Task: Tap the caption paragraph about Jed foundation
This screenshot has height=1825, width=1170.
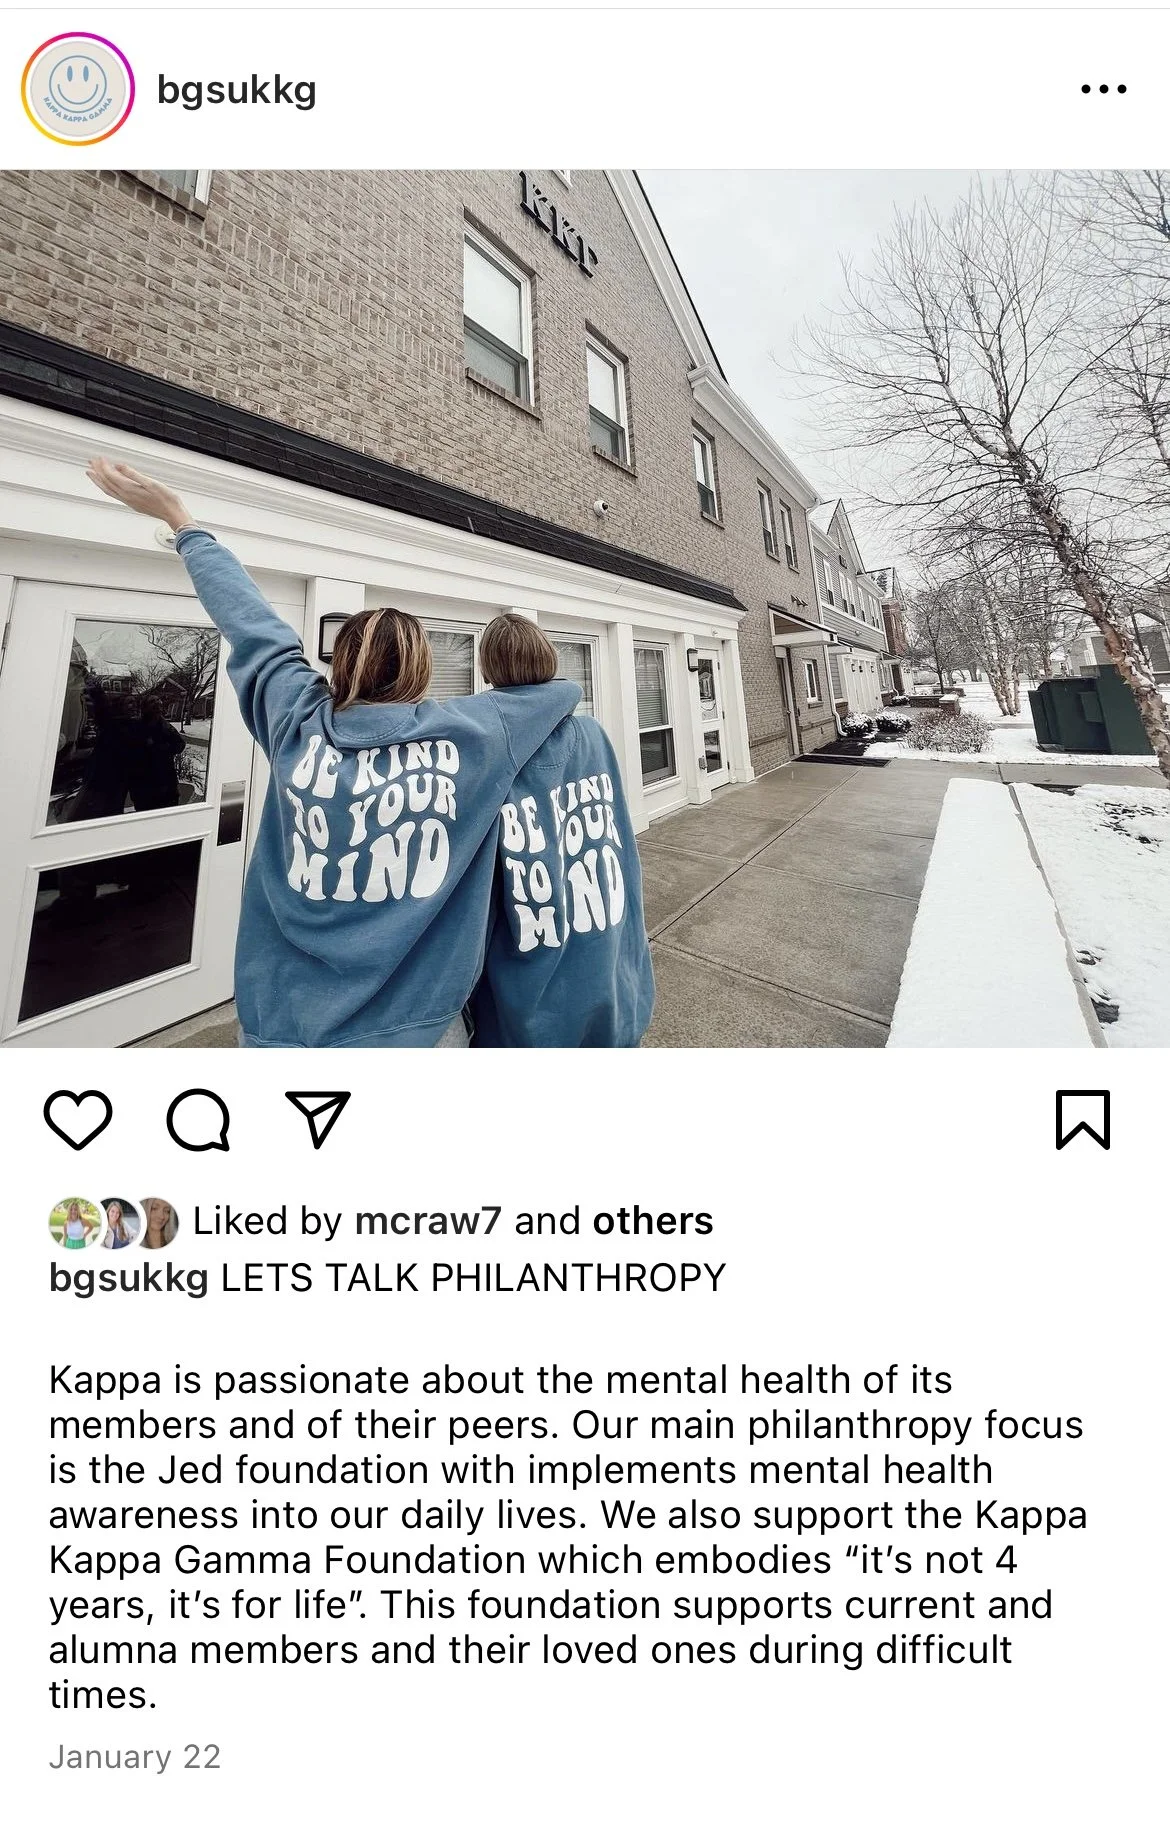Action: point(567,1537)
